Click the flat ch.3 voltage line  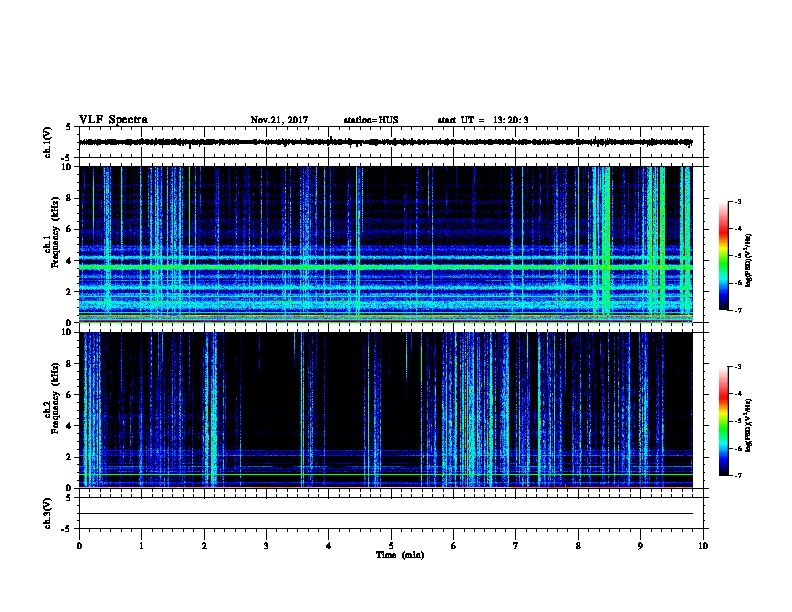pos(385,514)
